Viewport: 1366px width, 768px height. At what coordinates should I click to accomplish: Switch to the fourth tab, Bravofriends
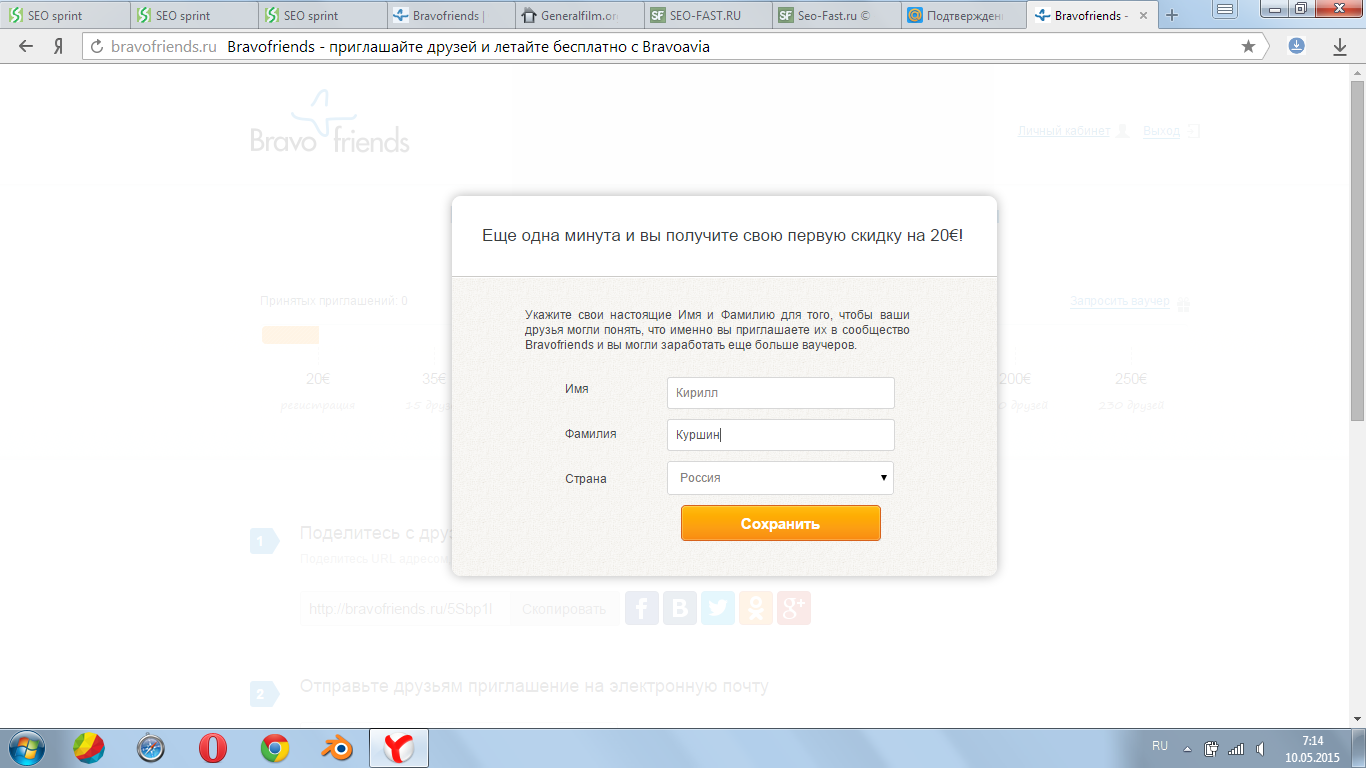point(449,15)
